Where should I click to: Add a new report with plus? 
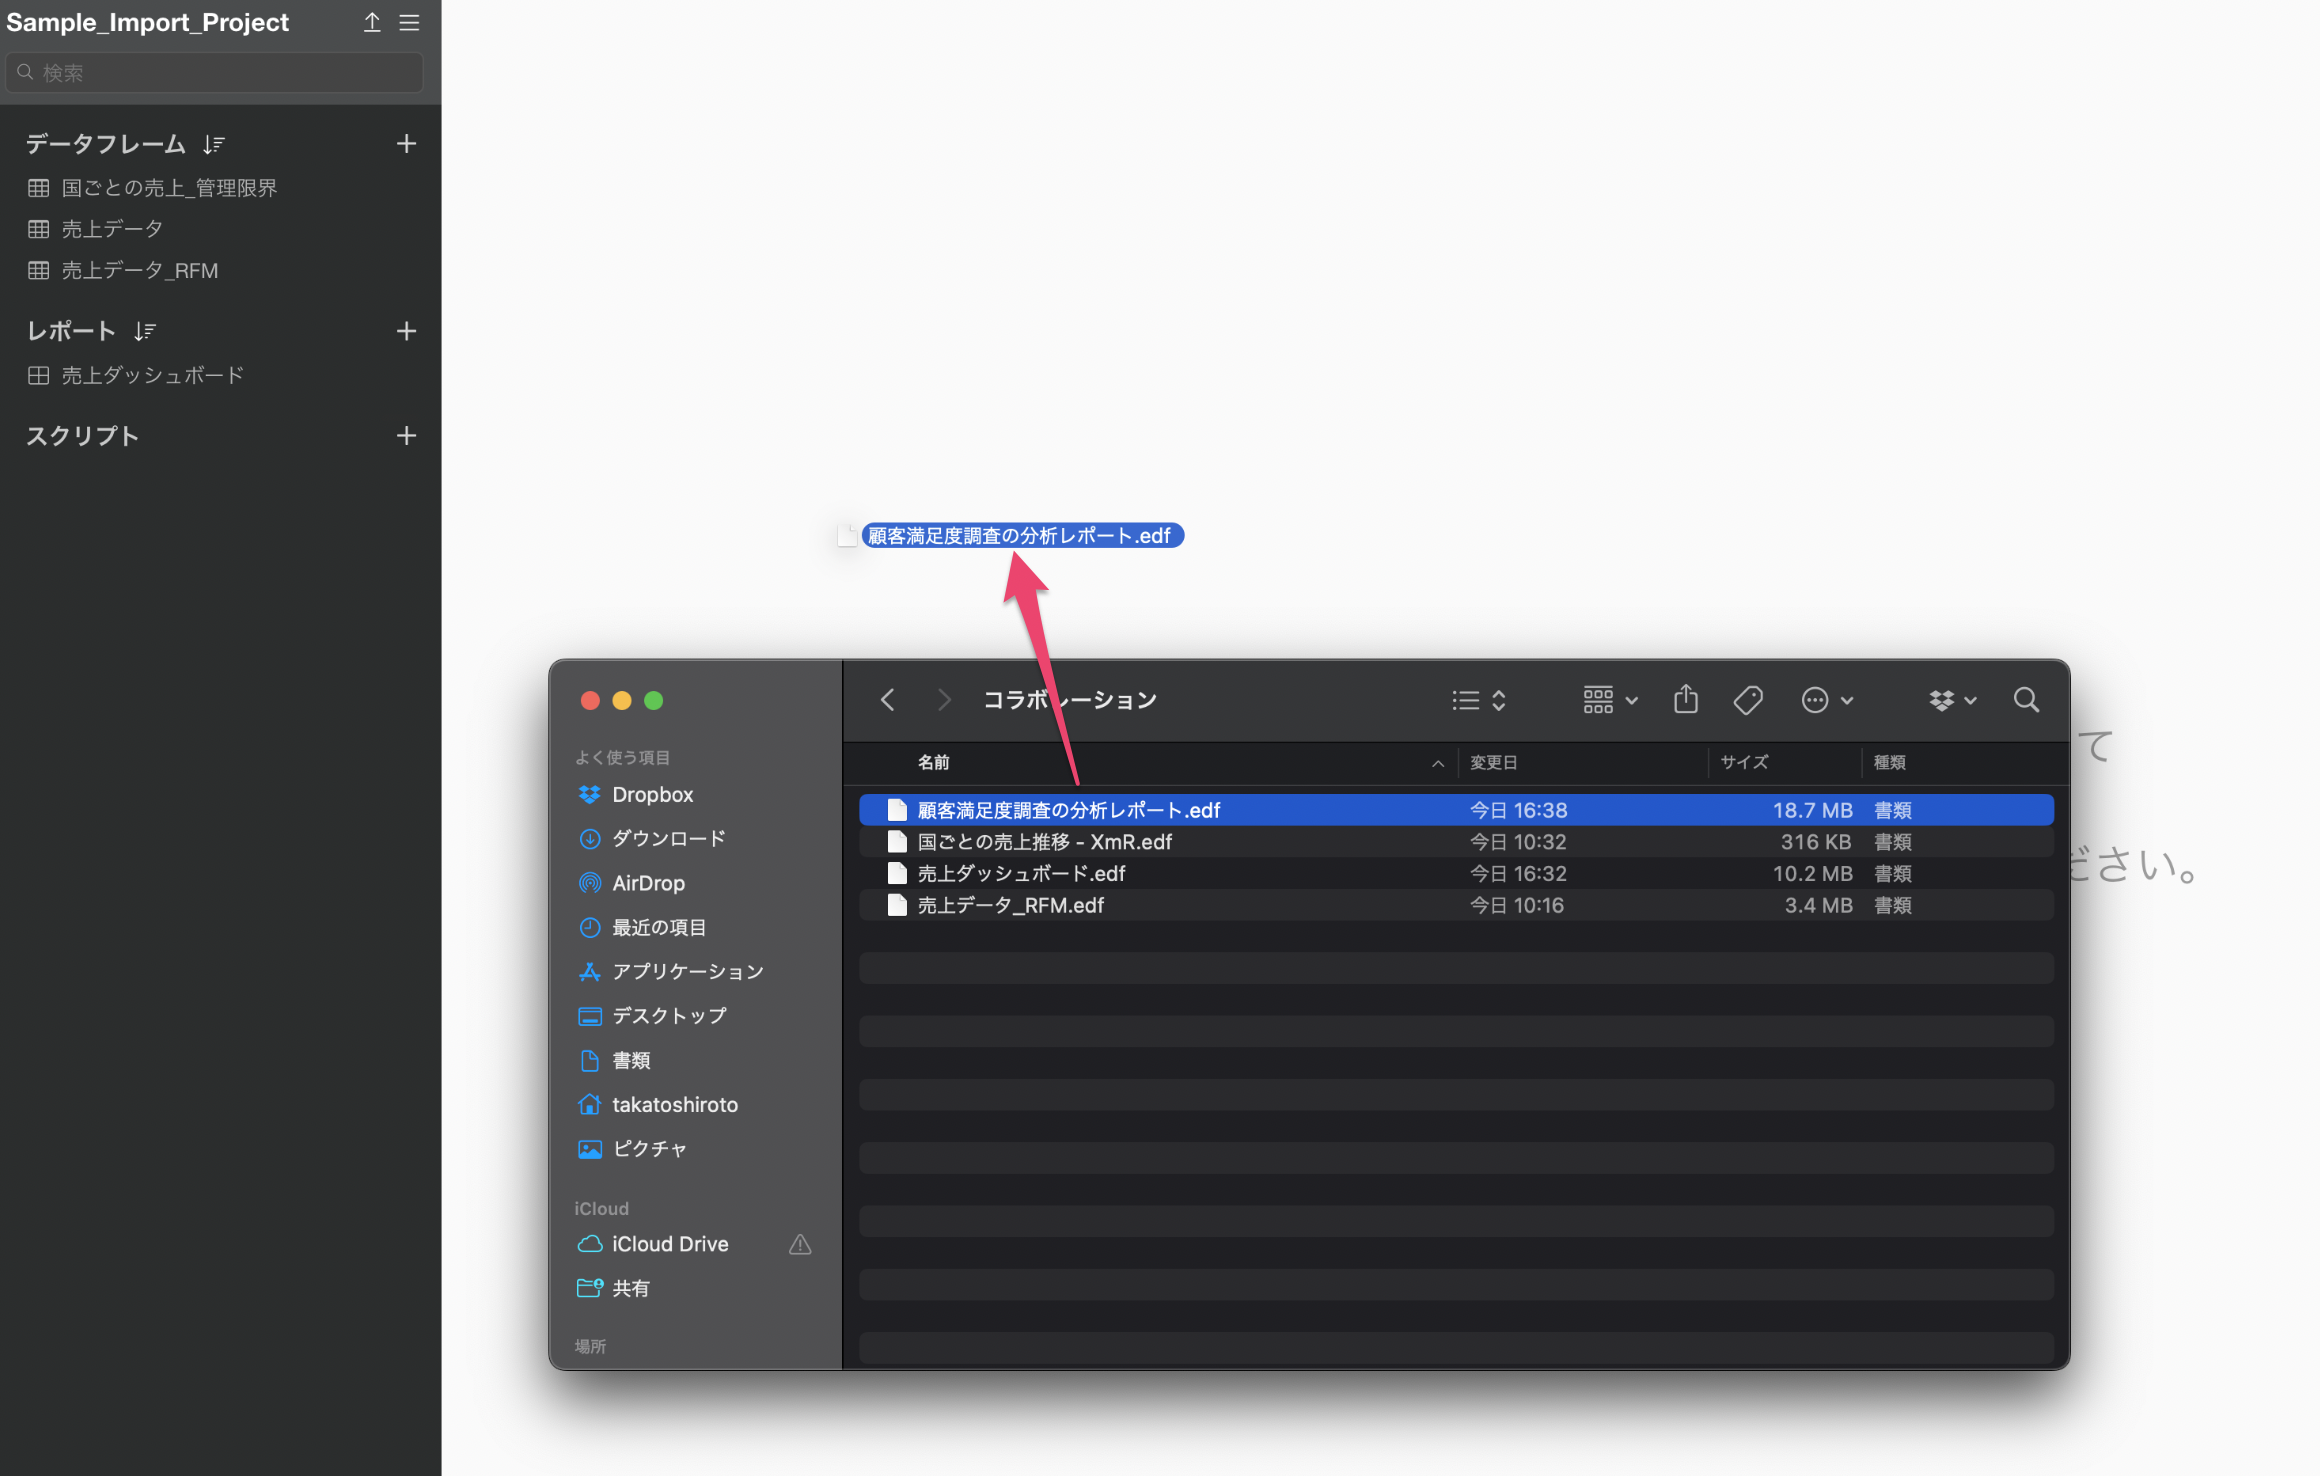[406, 331]
